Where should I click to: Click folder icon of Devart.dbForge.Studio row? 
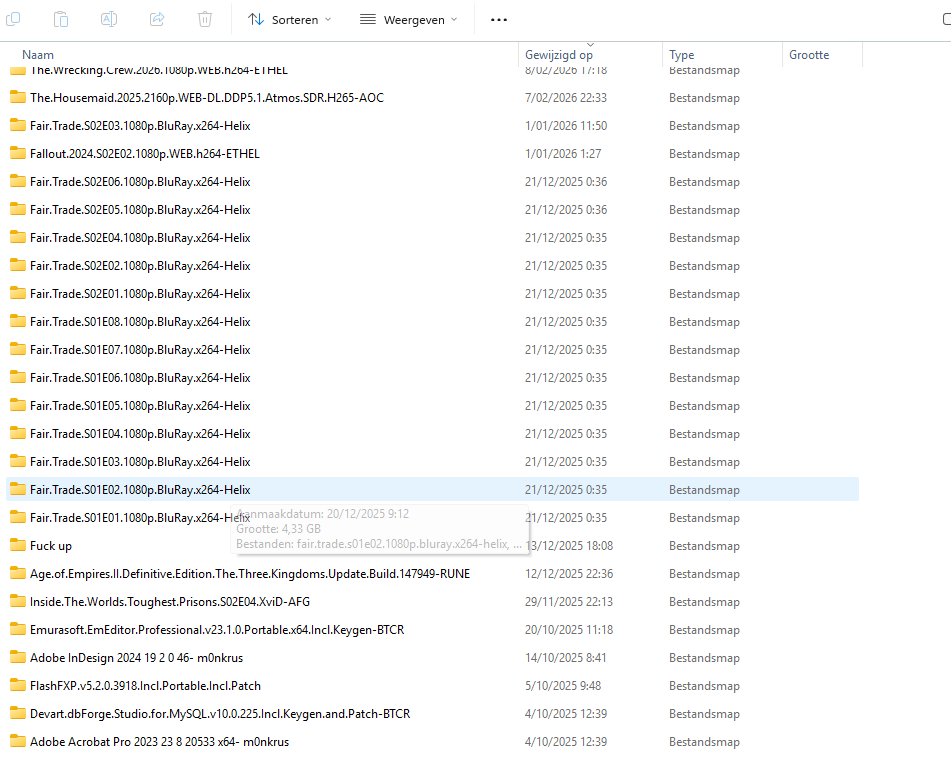(18, 713)
